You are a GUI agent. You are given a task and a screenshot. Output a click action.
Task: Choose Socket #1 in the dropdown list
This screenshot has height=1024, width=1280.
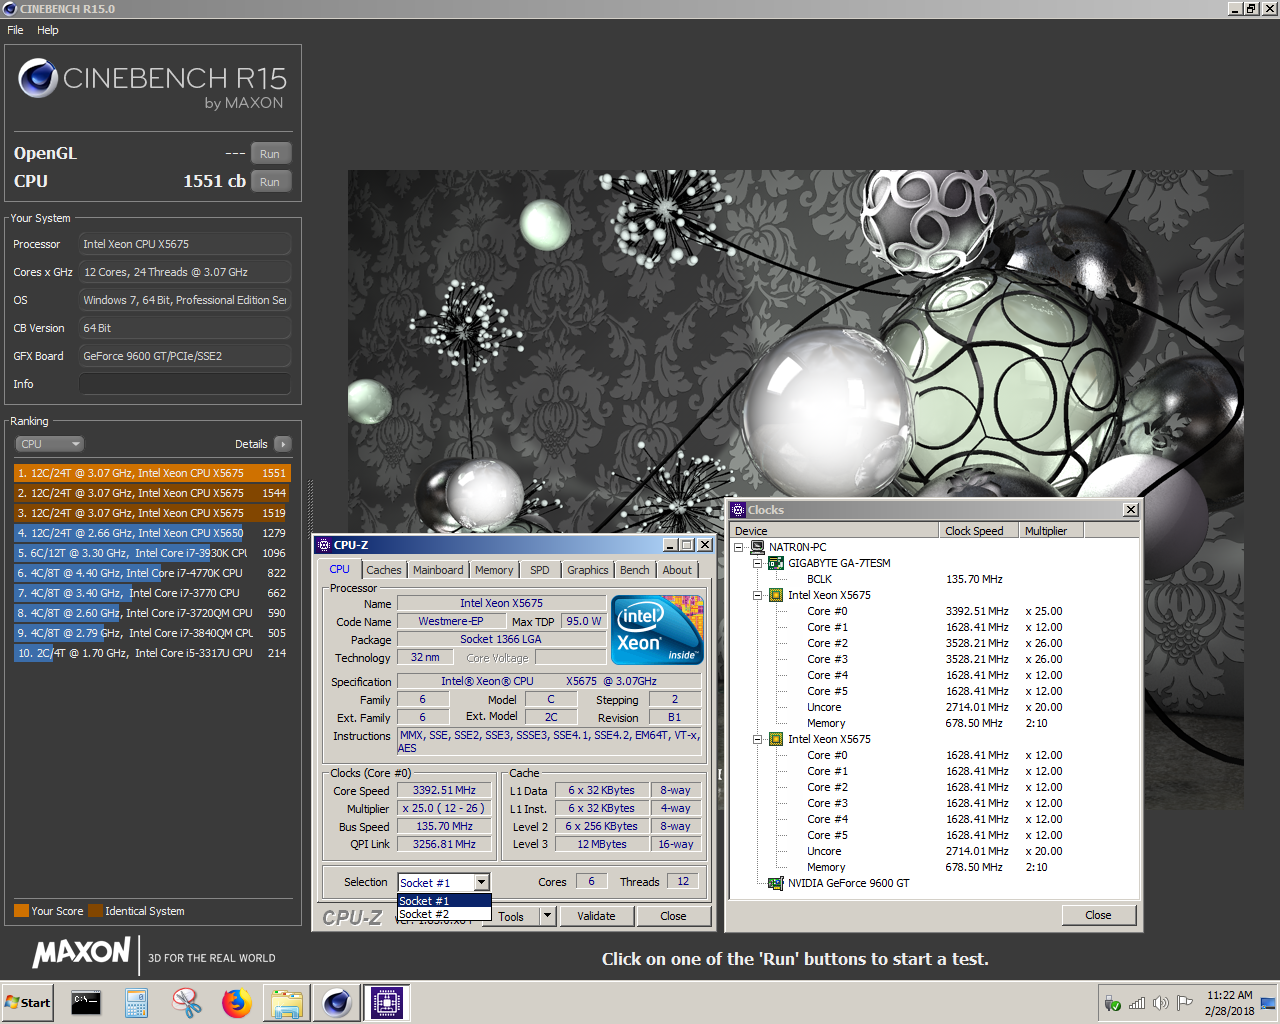[444, 901]
